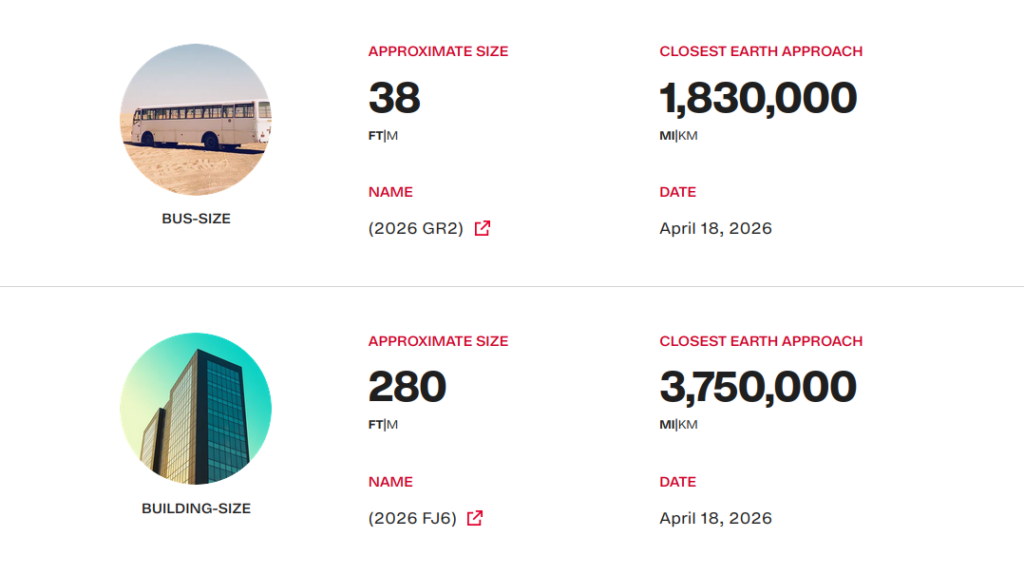This screenshot has width=1024, height=575.
Task: Open the (2026 FJ6) asteroid name link
Action: (x=412, y=518)
